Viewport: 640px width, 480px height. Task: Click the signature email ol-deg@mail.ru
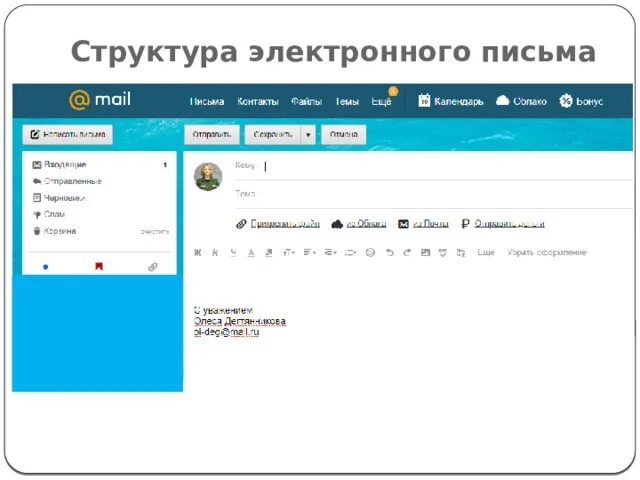(x=227, y=332)
